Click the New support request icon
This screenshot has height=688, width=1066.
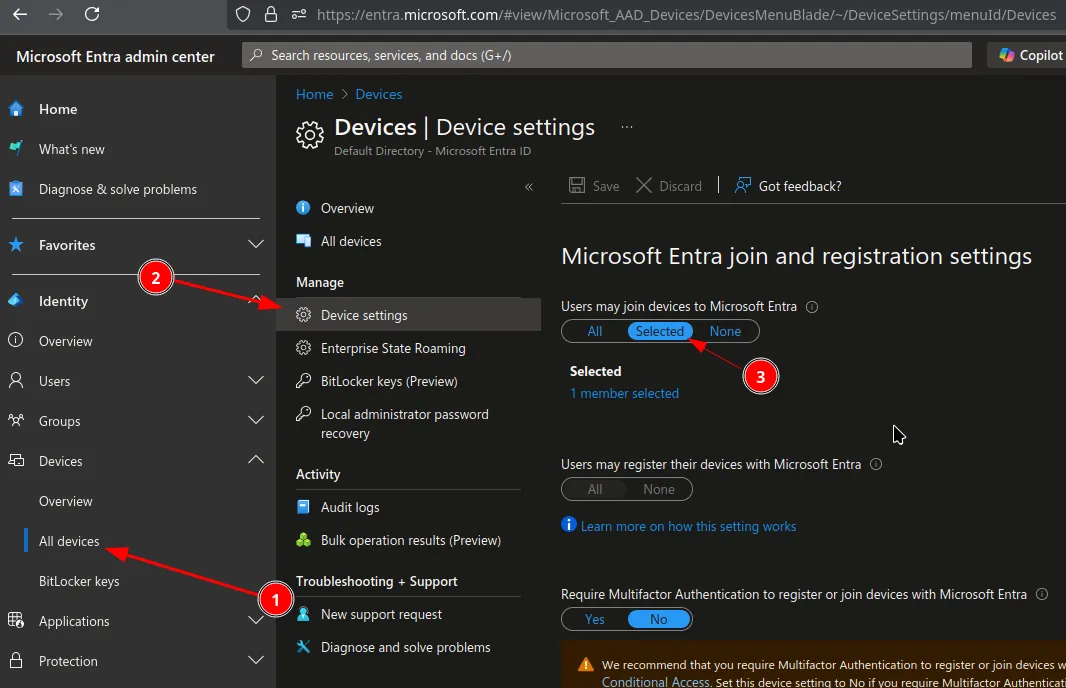click(x=303, y=613)
